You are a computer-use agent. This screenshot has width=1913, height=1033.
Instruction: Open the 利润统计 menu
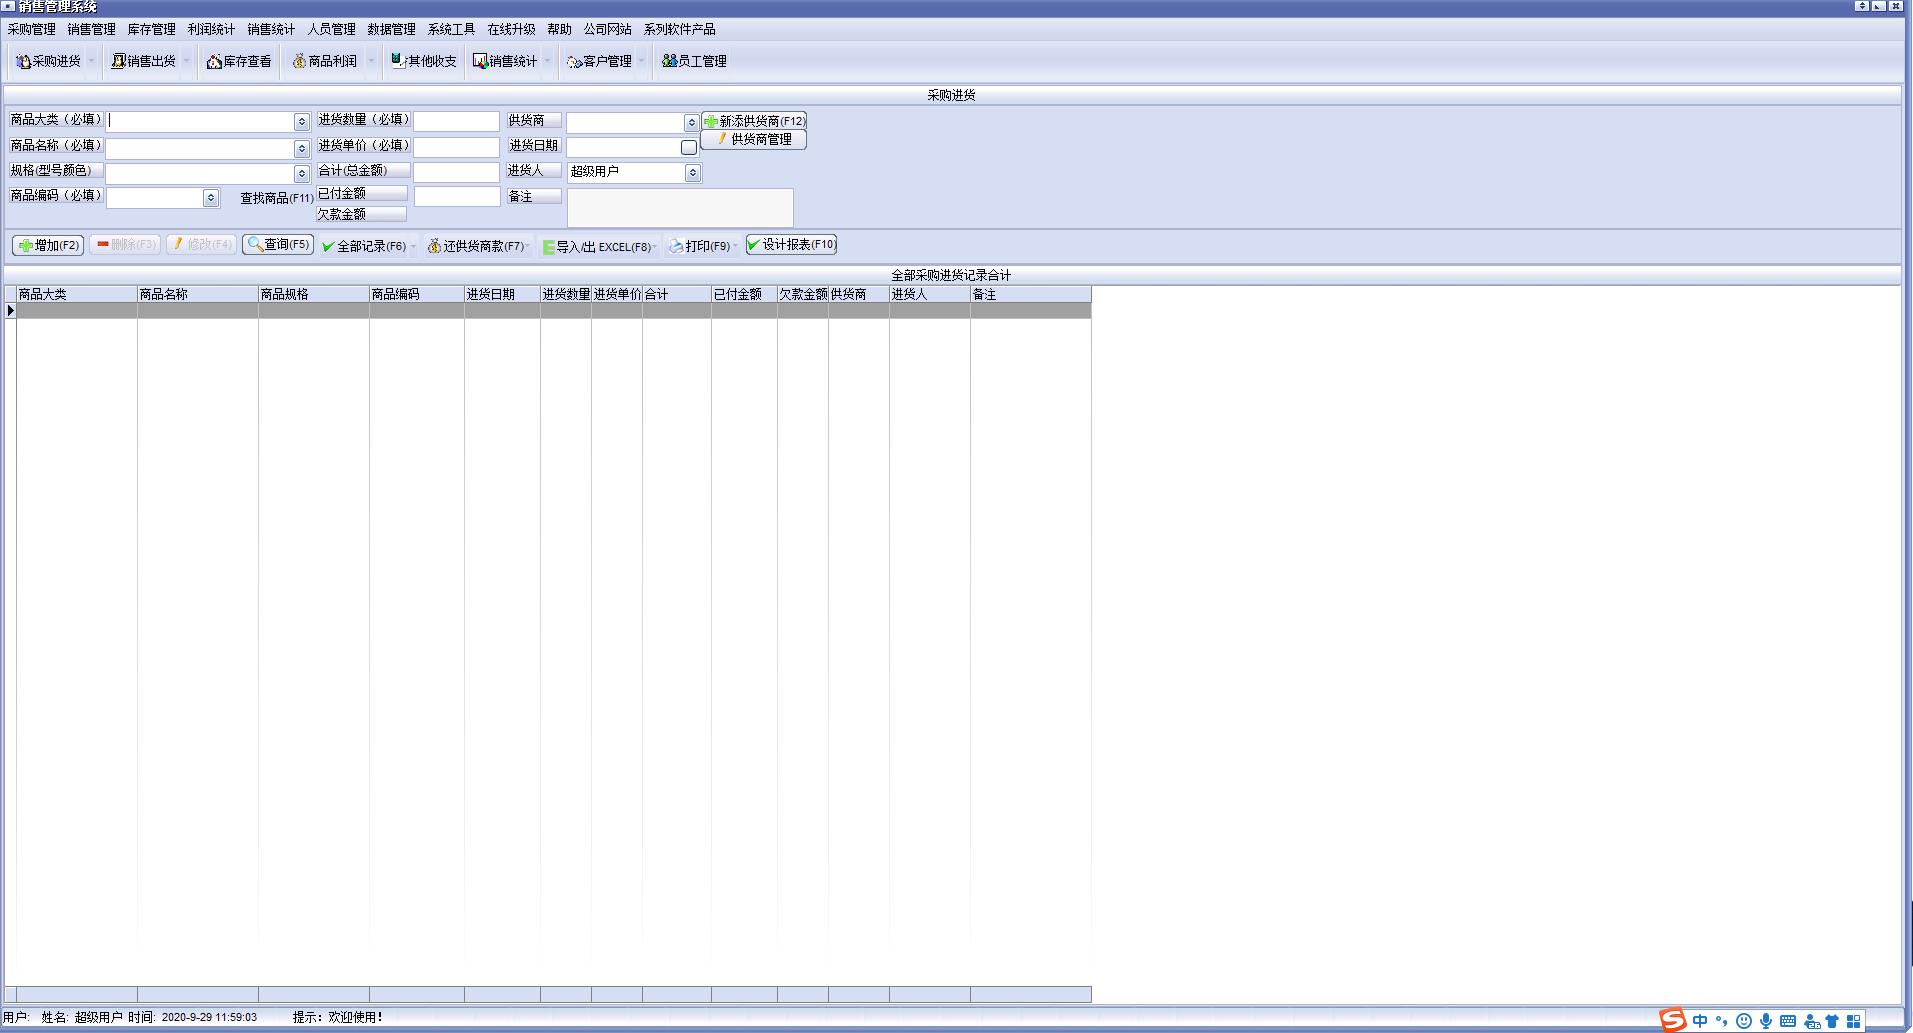pos(211,29)
